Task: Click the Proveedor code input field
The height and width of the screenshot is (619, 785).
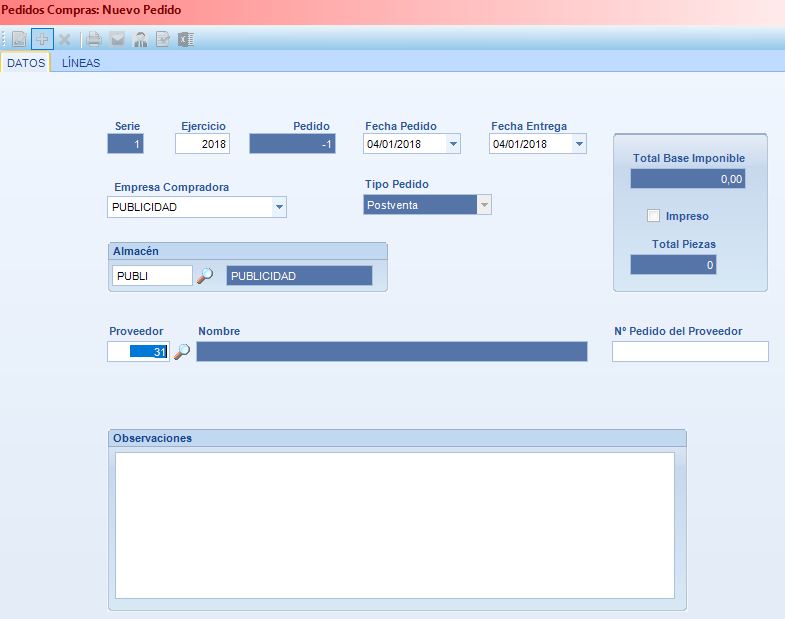Action: point(139,352)
